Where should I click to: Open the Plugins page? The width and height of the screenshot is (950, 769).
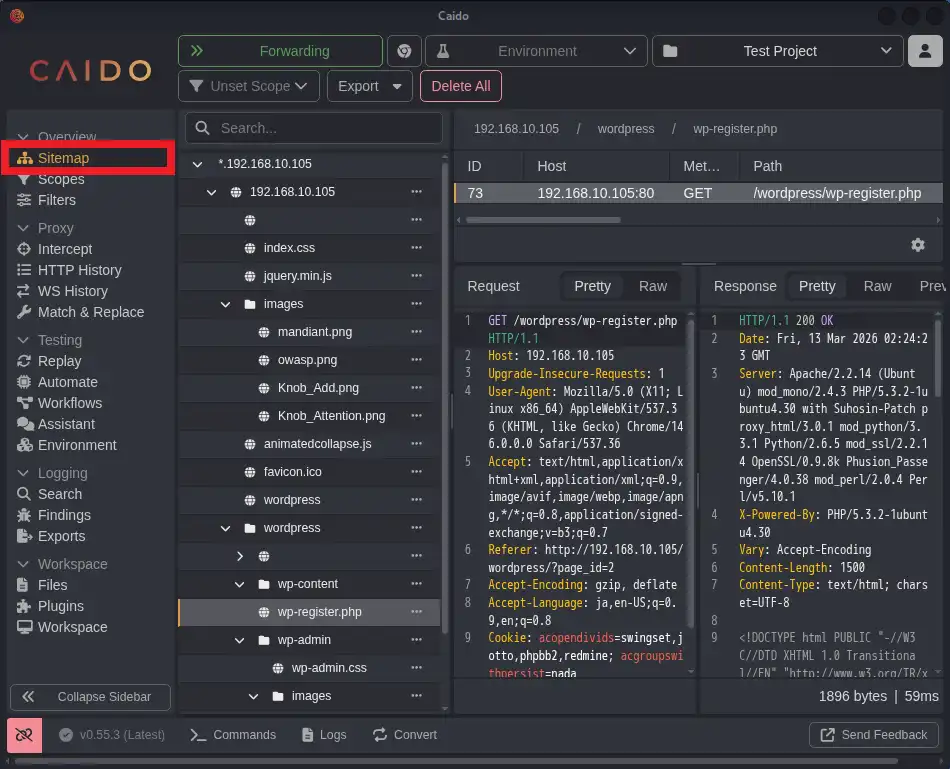[61, 606]
